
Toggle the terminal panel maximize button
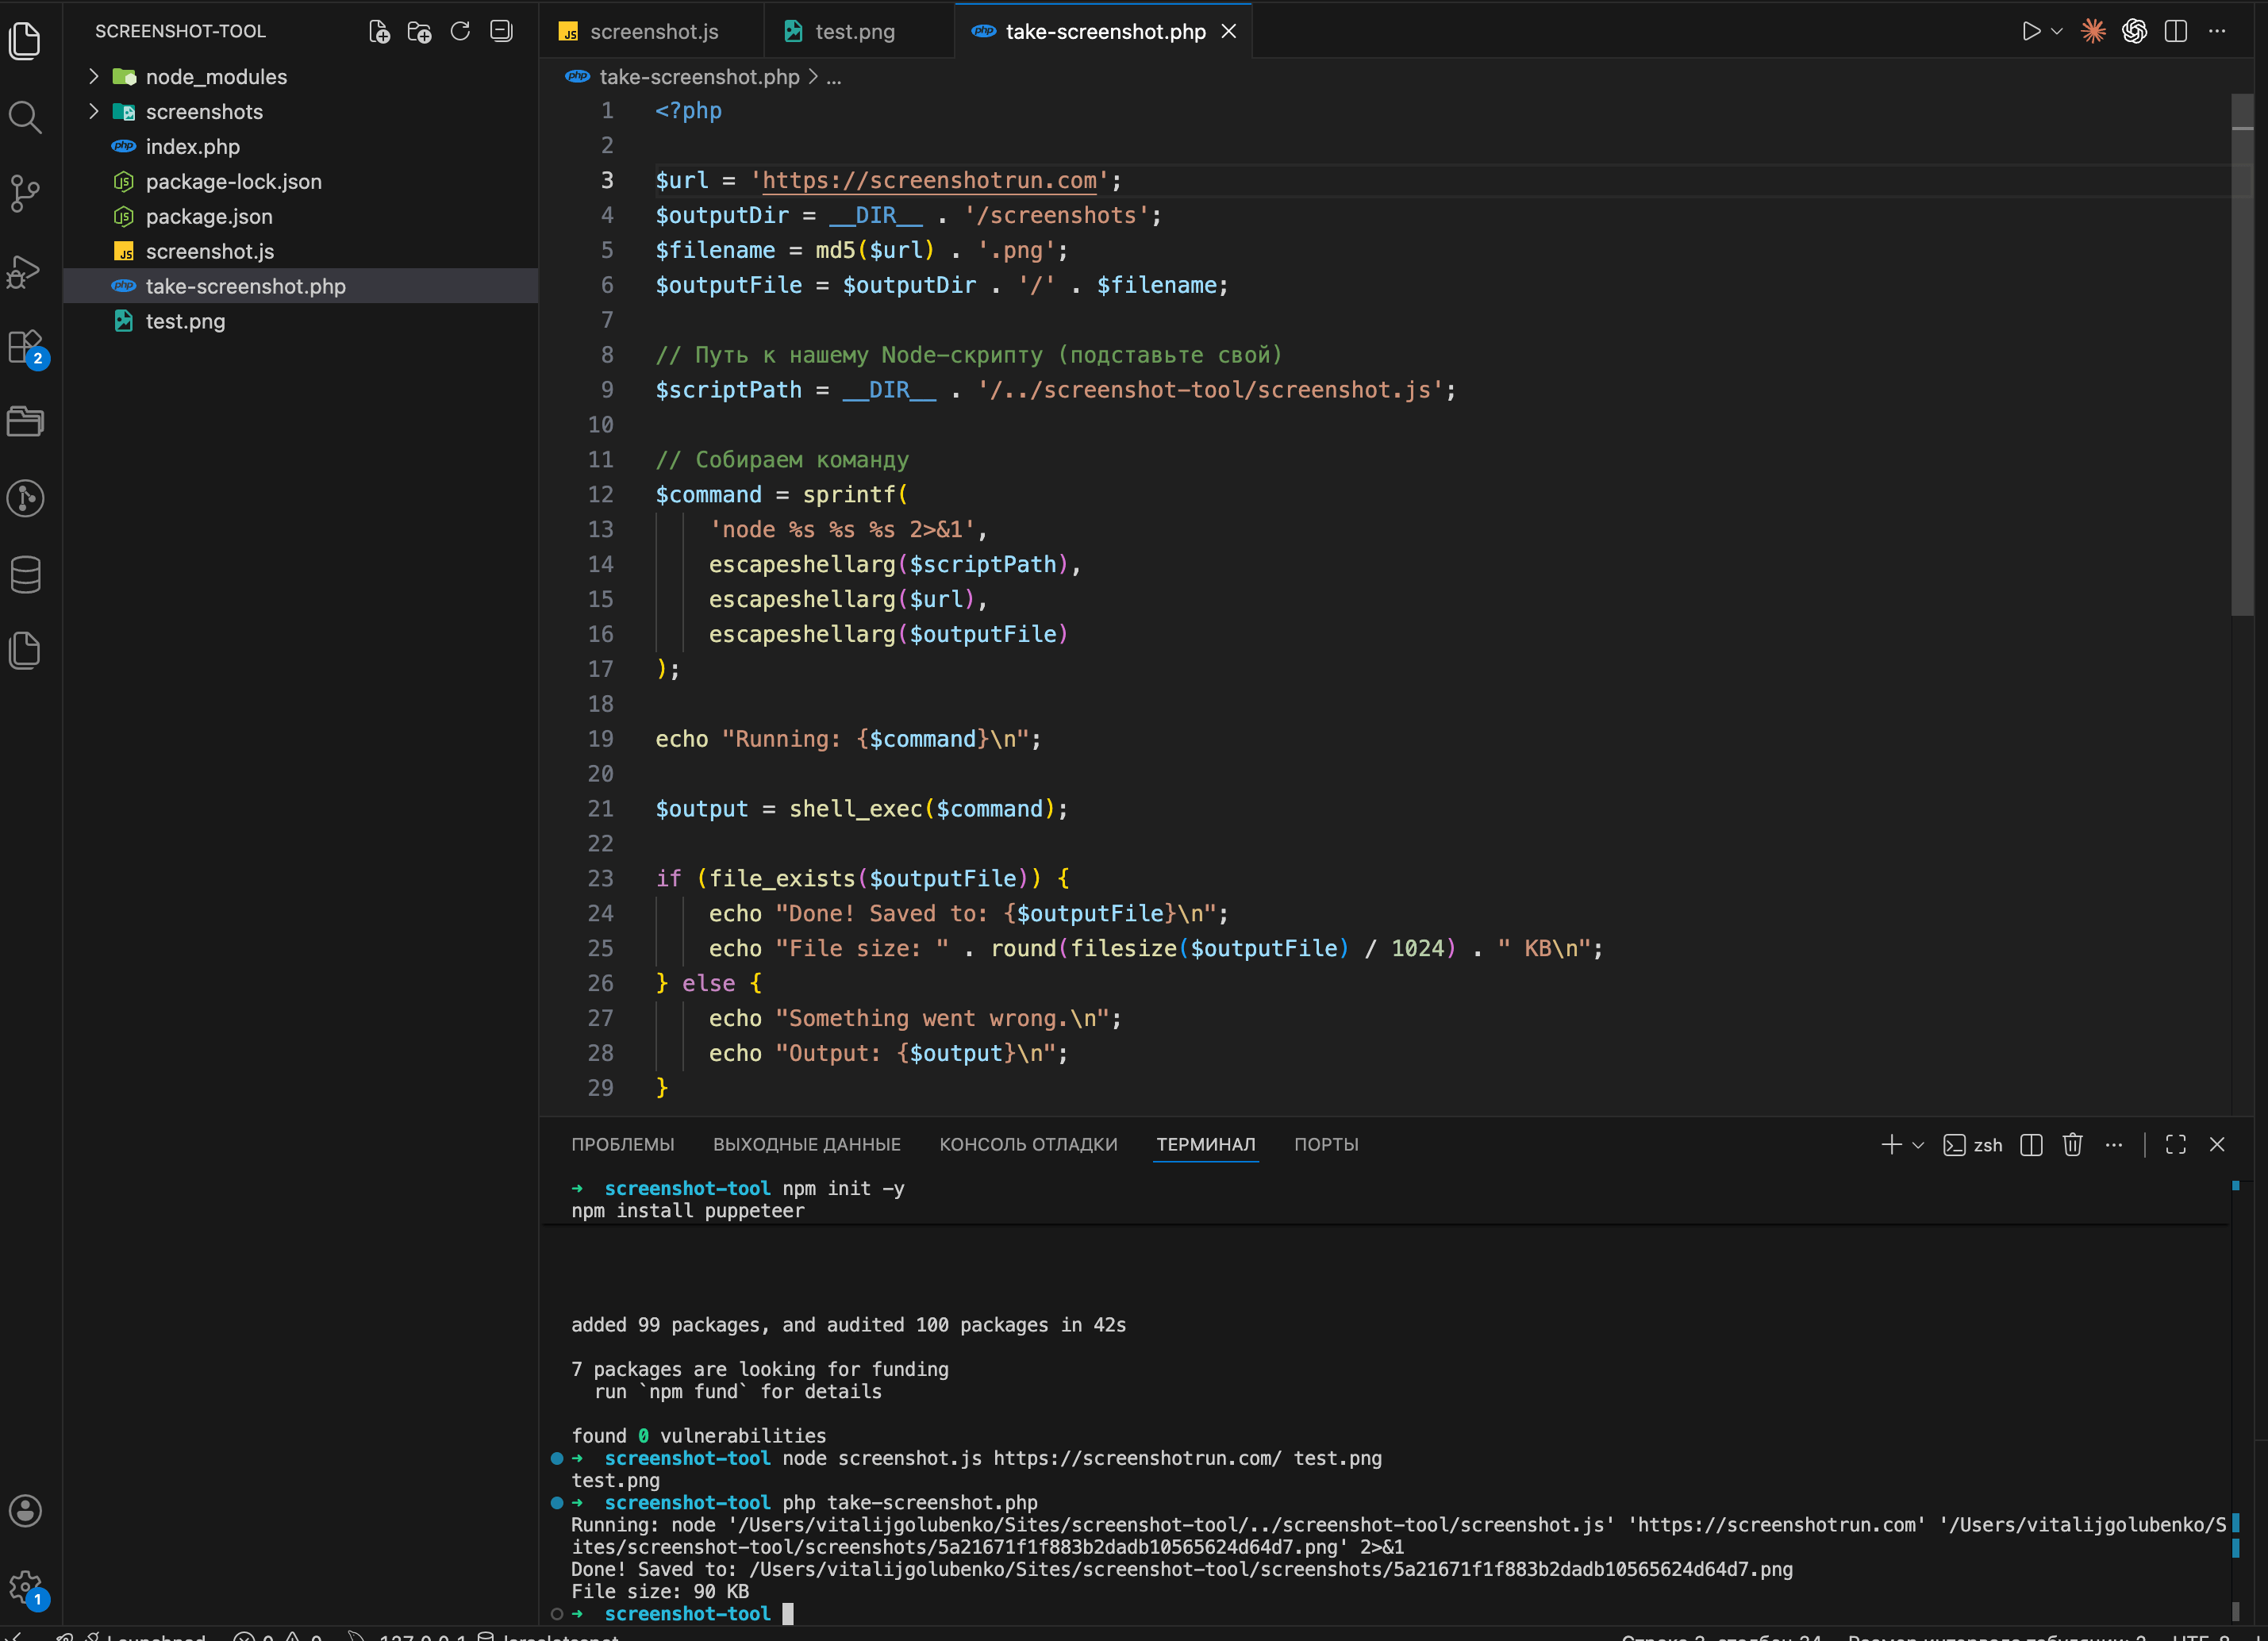[x=2177, y=1145]
